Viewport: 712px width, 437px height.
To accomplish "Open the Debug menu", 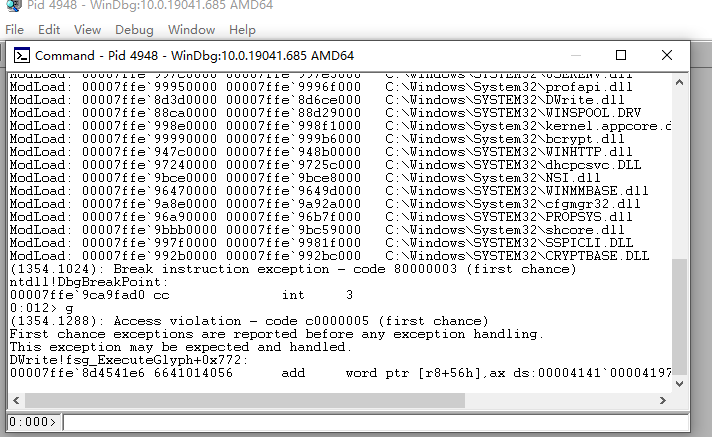I will coord(134,30).
